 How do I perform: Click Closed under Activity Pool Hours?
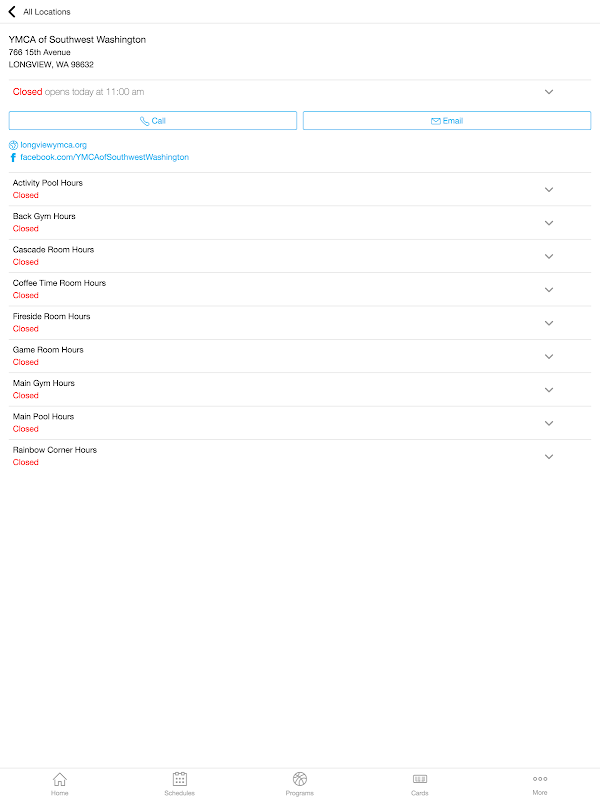(26, 195)
